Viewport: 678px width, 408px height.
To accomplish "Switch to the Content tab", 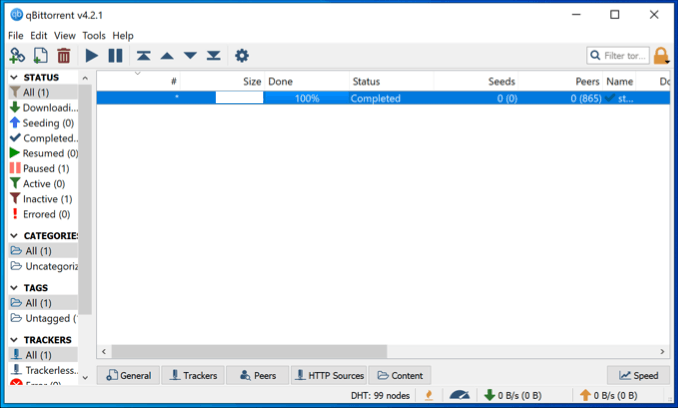I will (400, 376).
